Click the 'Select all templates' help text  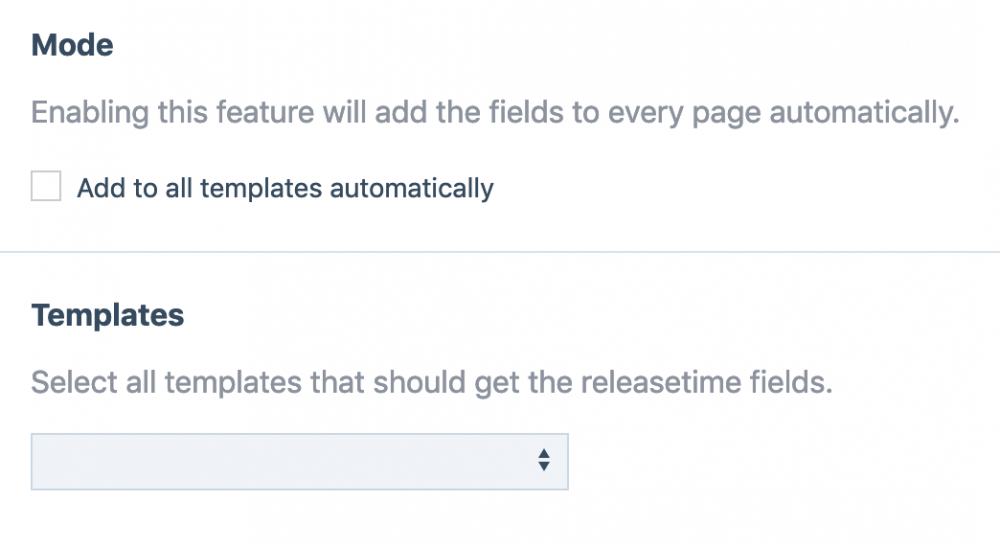click(x=431, y=383)
